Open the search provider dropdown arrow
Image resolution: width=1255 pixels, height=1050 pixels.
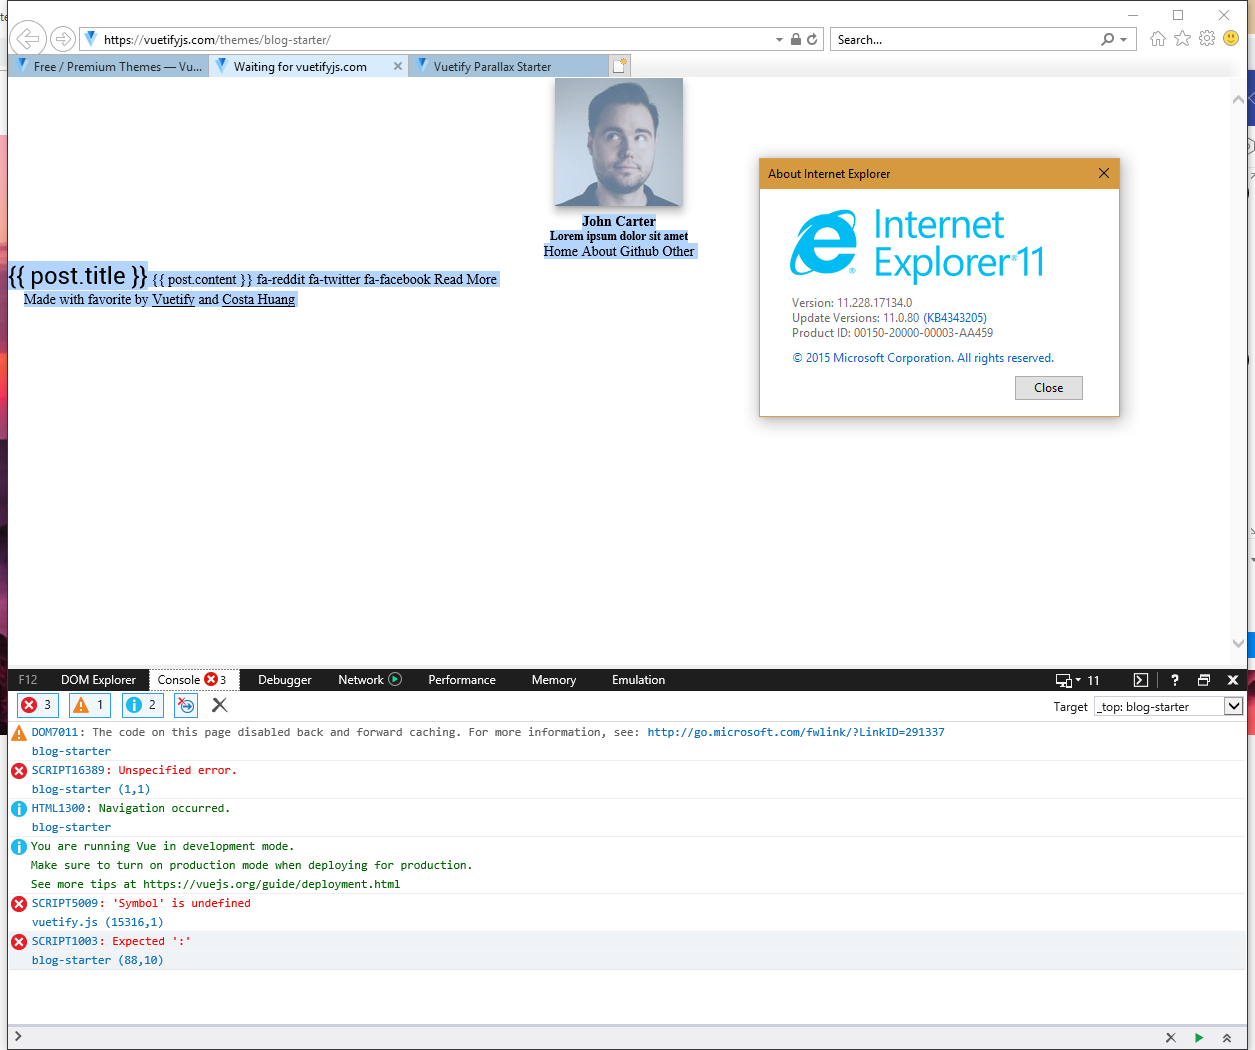[1124, 40]
